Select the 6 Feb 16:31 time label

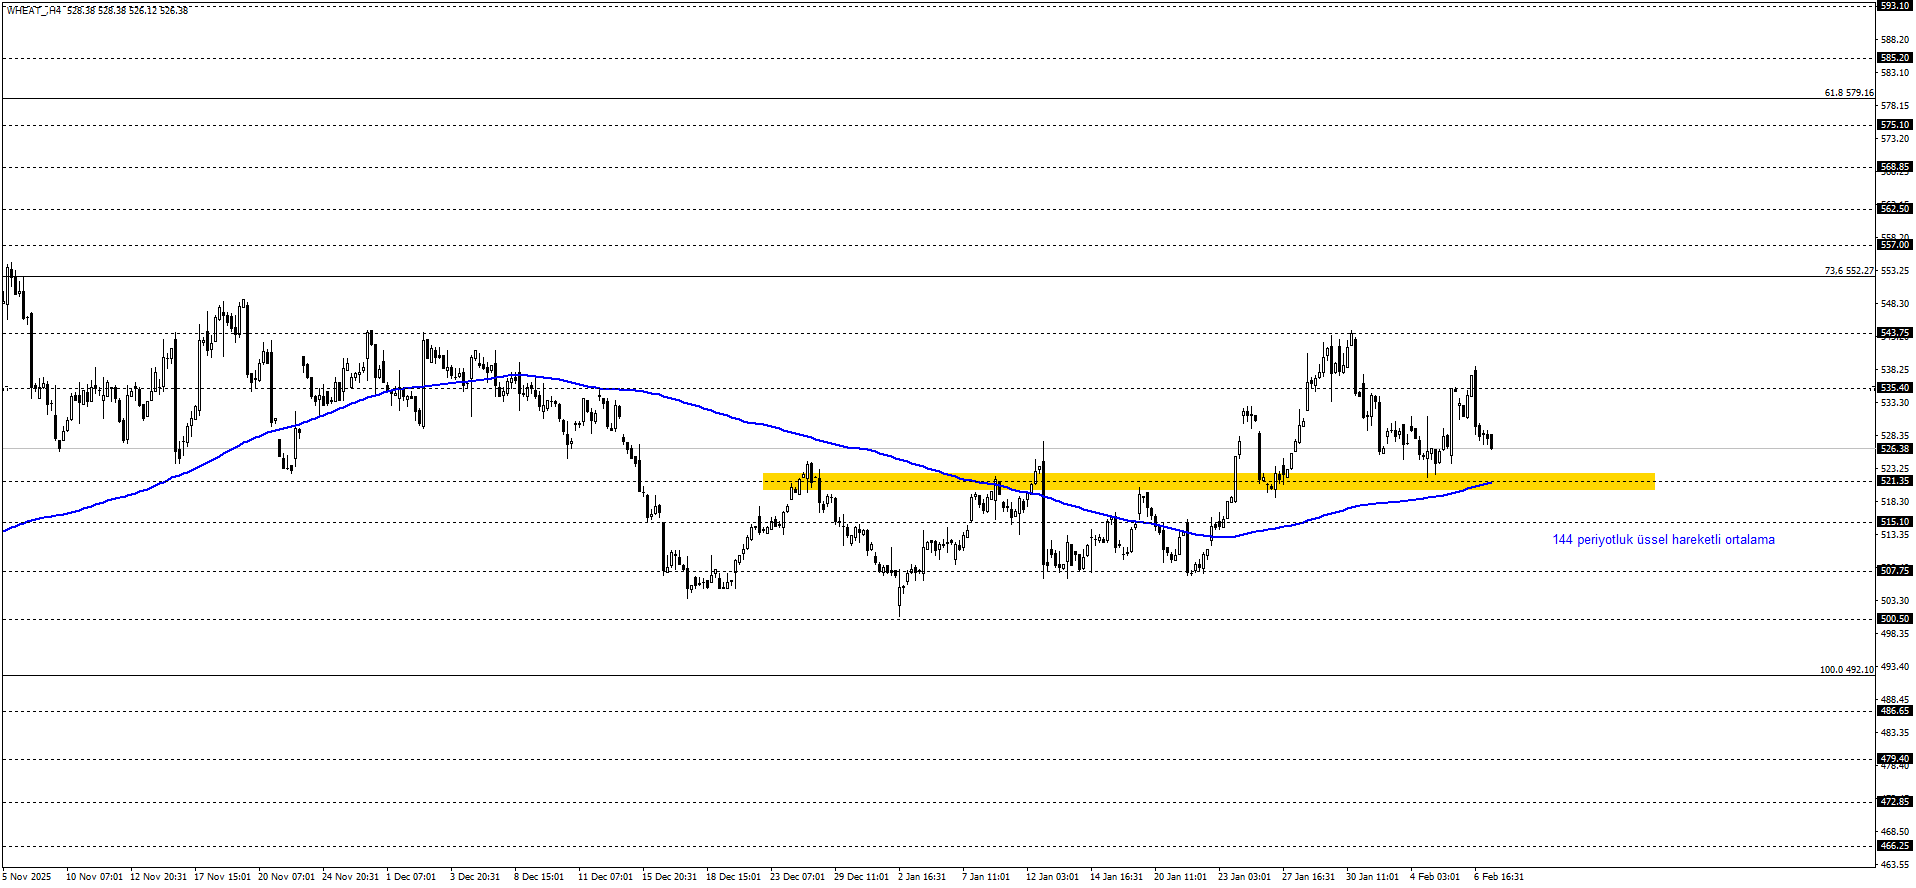click(1498, 877)
